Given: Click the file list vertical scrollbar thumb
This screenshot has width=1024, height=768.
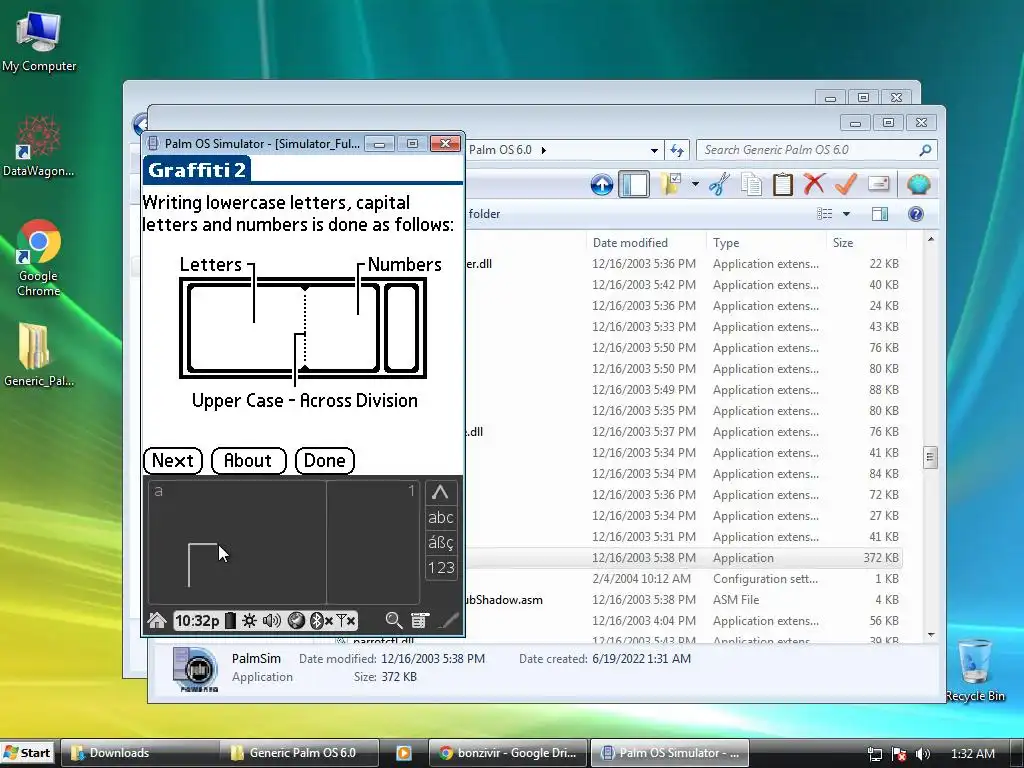Looking at the screenshot, I should (x=931, y=457).
